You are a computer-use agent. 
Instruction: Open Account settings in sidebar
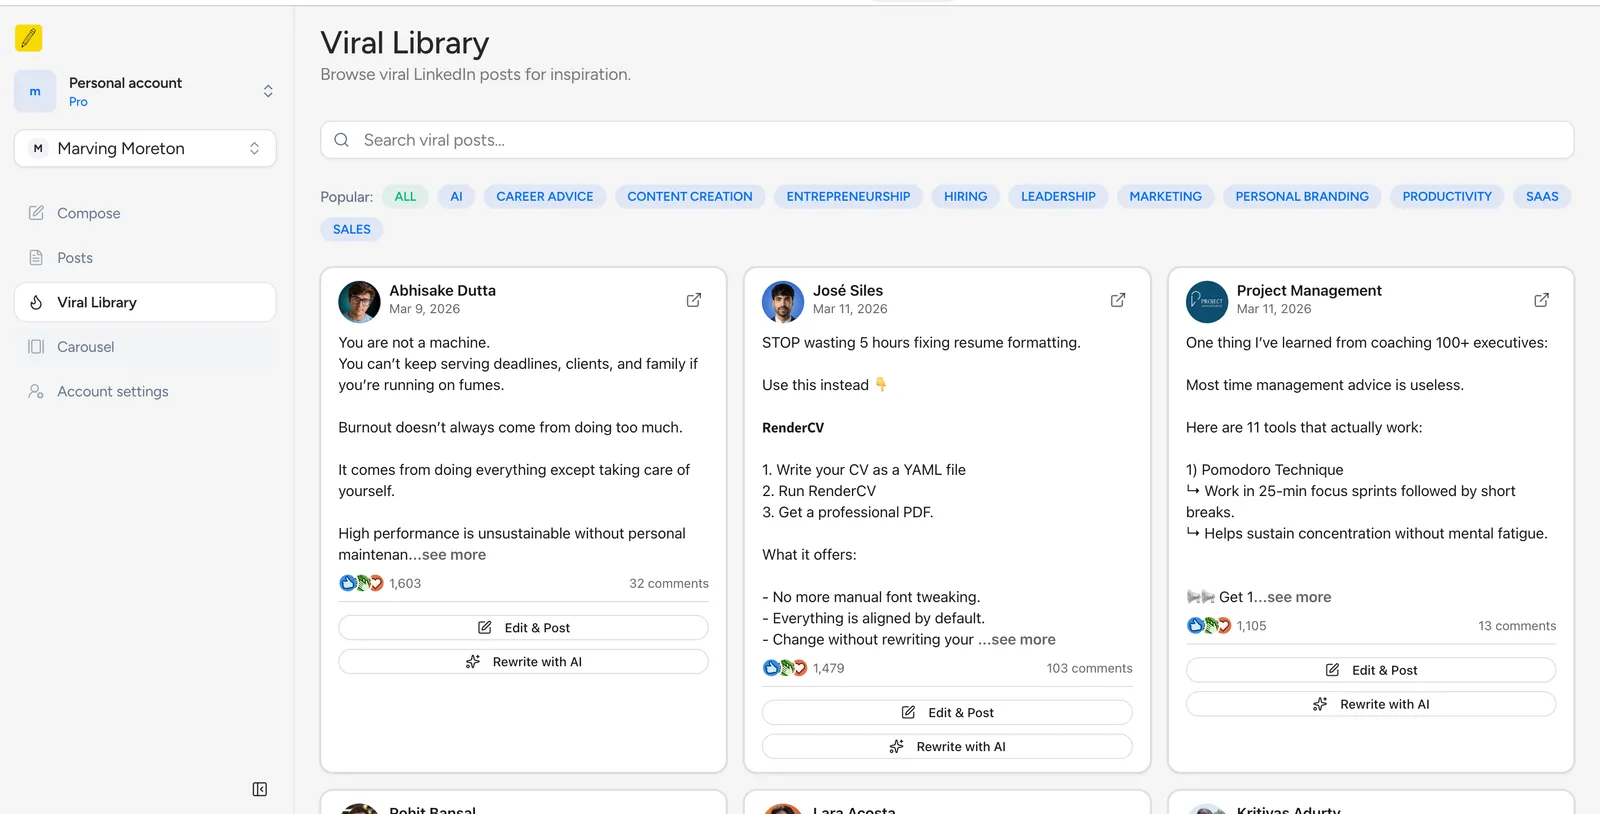pyautogui.click(x=112, y=392)
